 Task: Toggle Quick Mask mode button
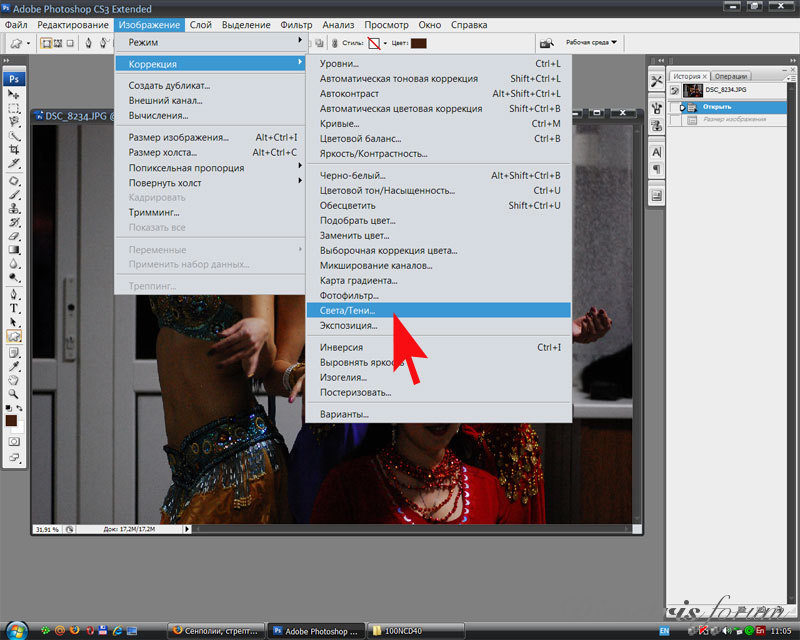(15, 441)
